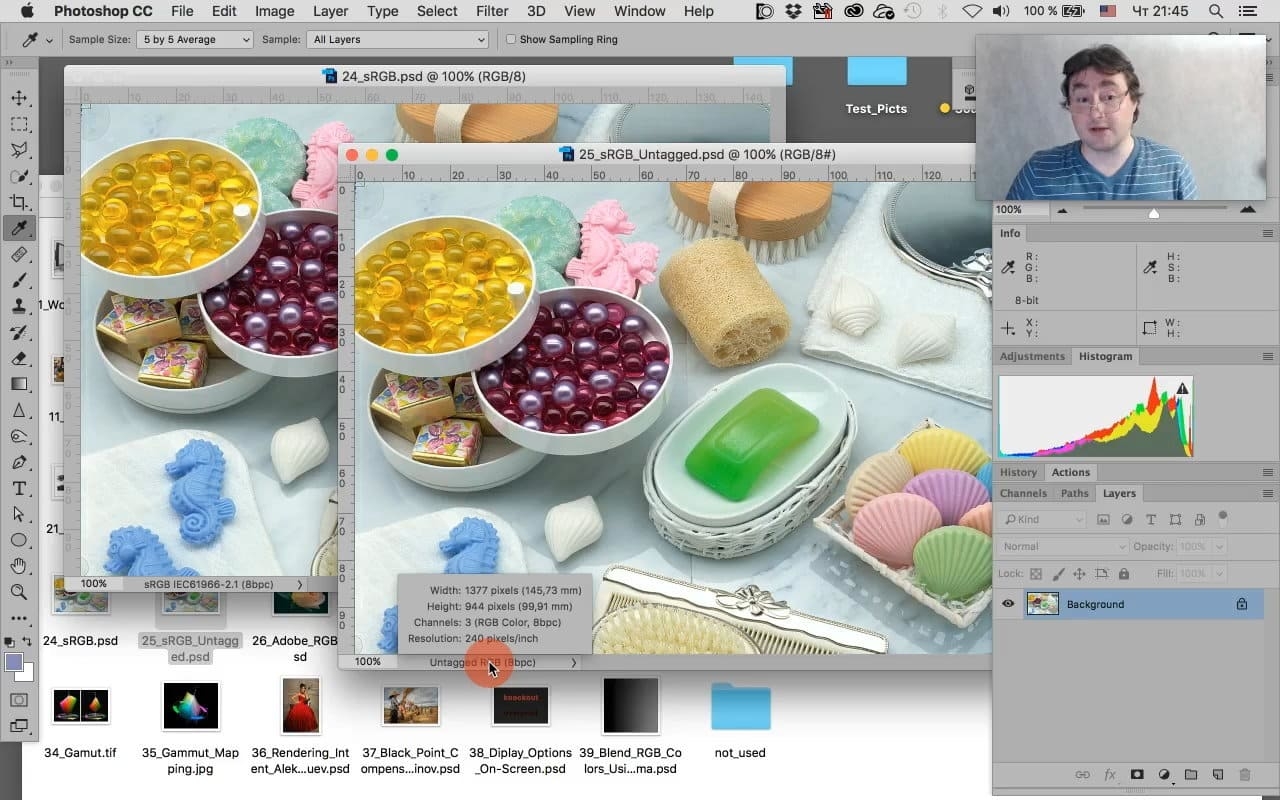This screenshot has width=1280, height=800.
Task: Select the Polygonal Lasso tool
Action: (19, 150)
